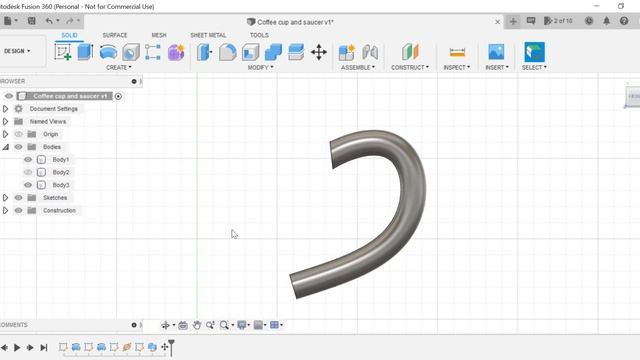Screen dimensions: 640x360
Task: Switch to SHEET METAL tab
Action: click(208, 36)
